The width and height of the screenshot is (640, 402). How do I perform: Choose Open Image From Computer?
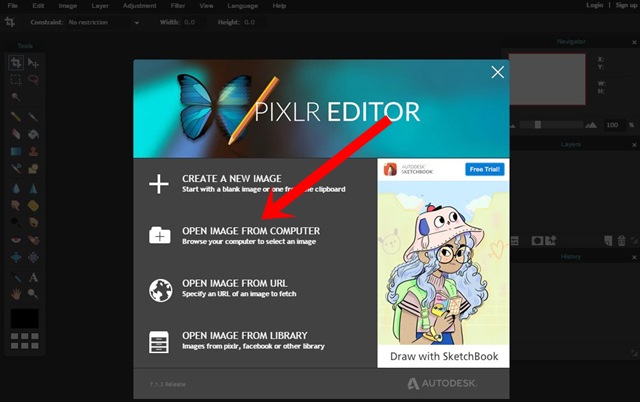coord(234,235)
